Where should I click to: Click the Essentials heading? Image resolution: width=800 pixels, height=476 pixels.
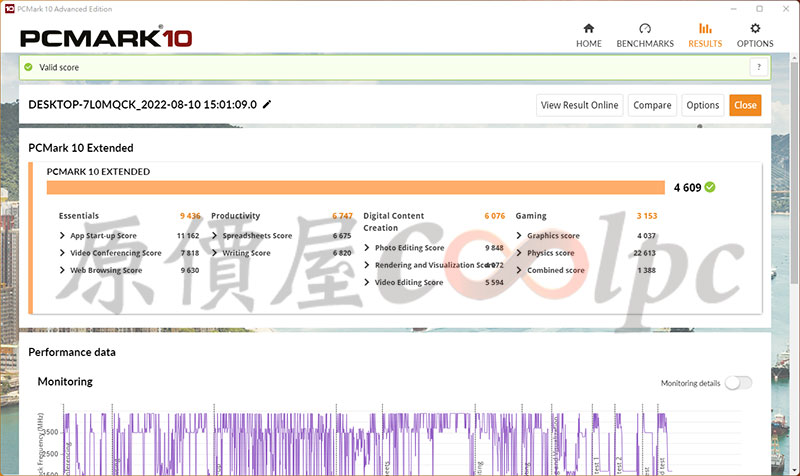click(79, 216)
